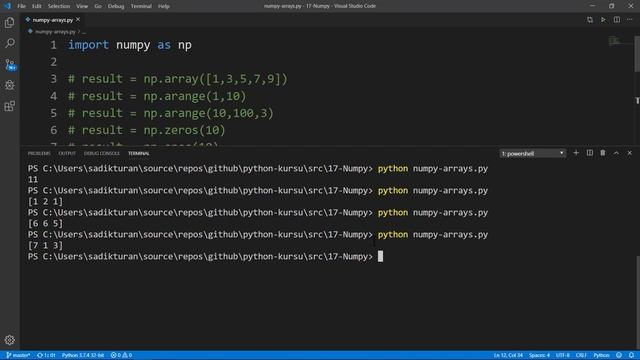
Task: Open the Source Control view
Action: (9, 64)
